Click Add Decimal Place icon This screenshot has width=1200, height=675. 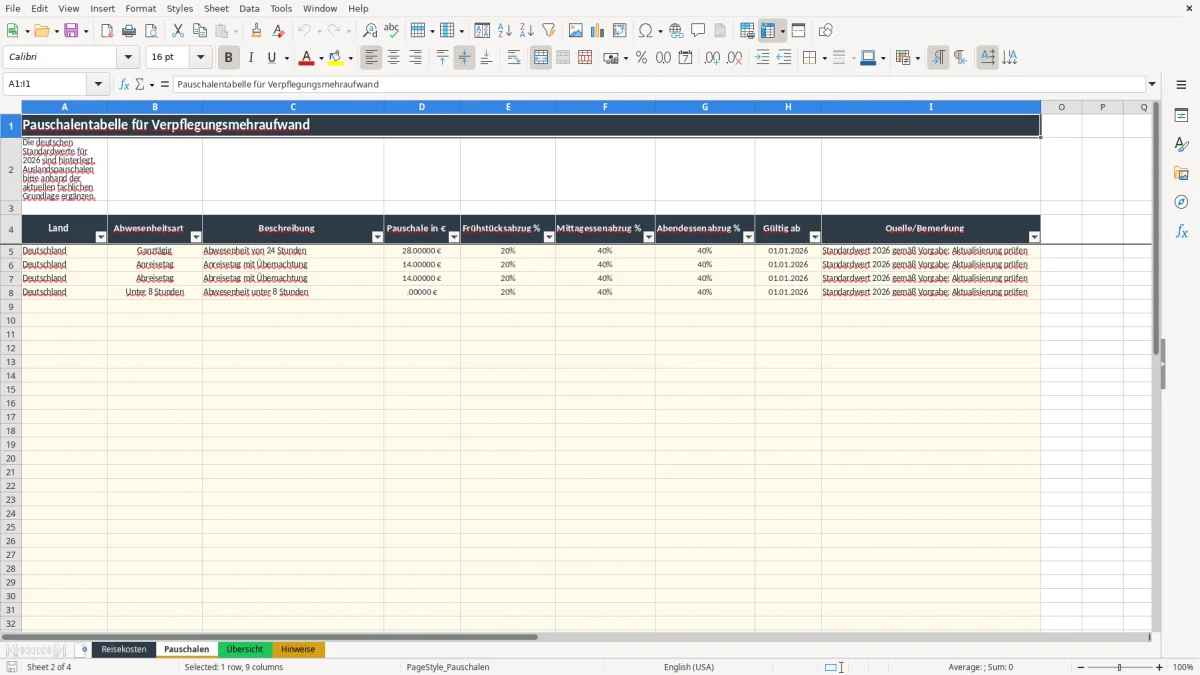click(x=712, y=58)
